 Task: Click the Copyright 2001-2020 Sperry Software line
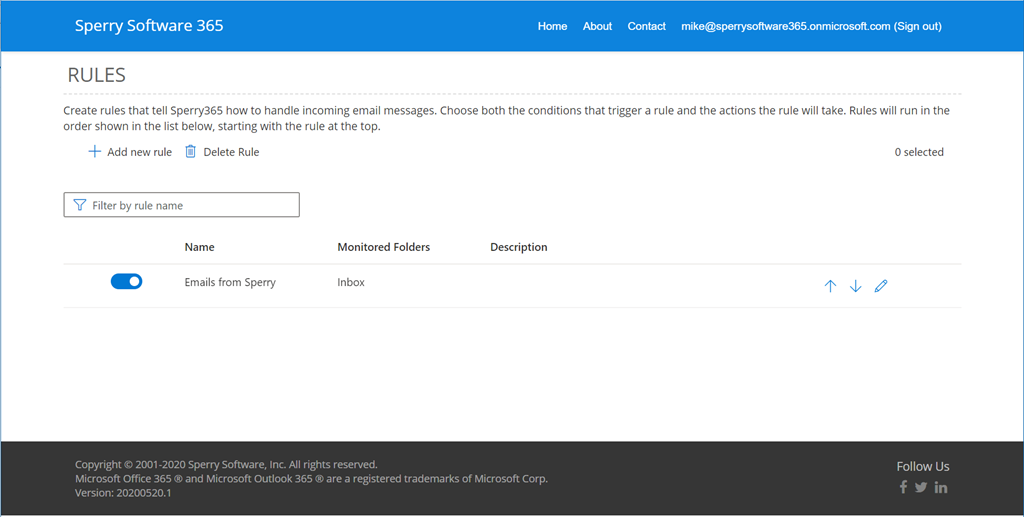point(226,465)
